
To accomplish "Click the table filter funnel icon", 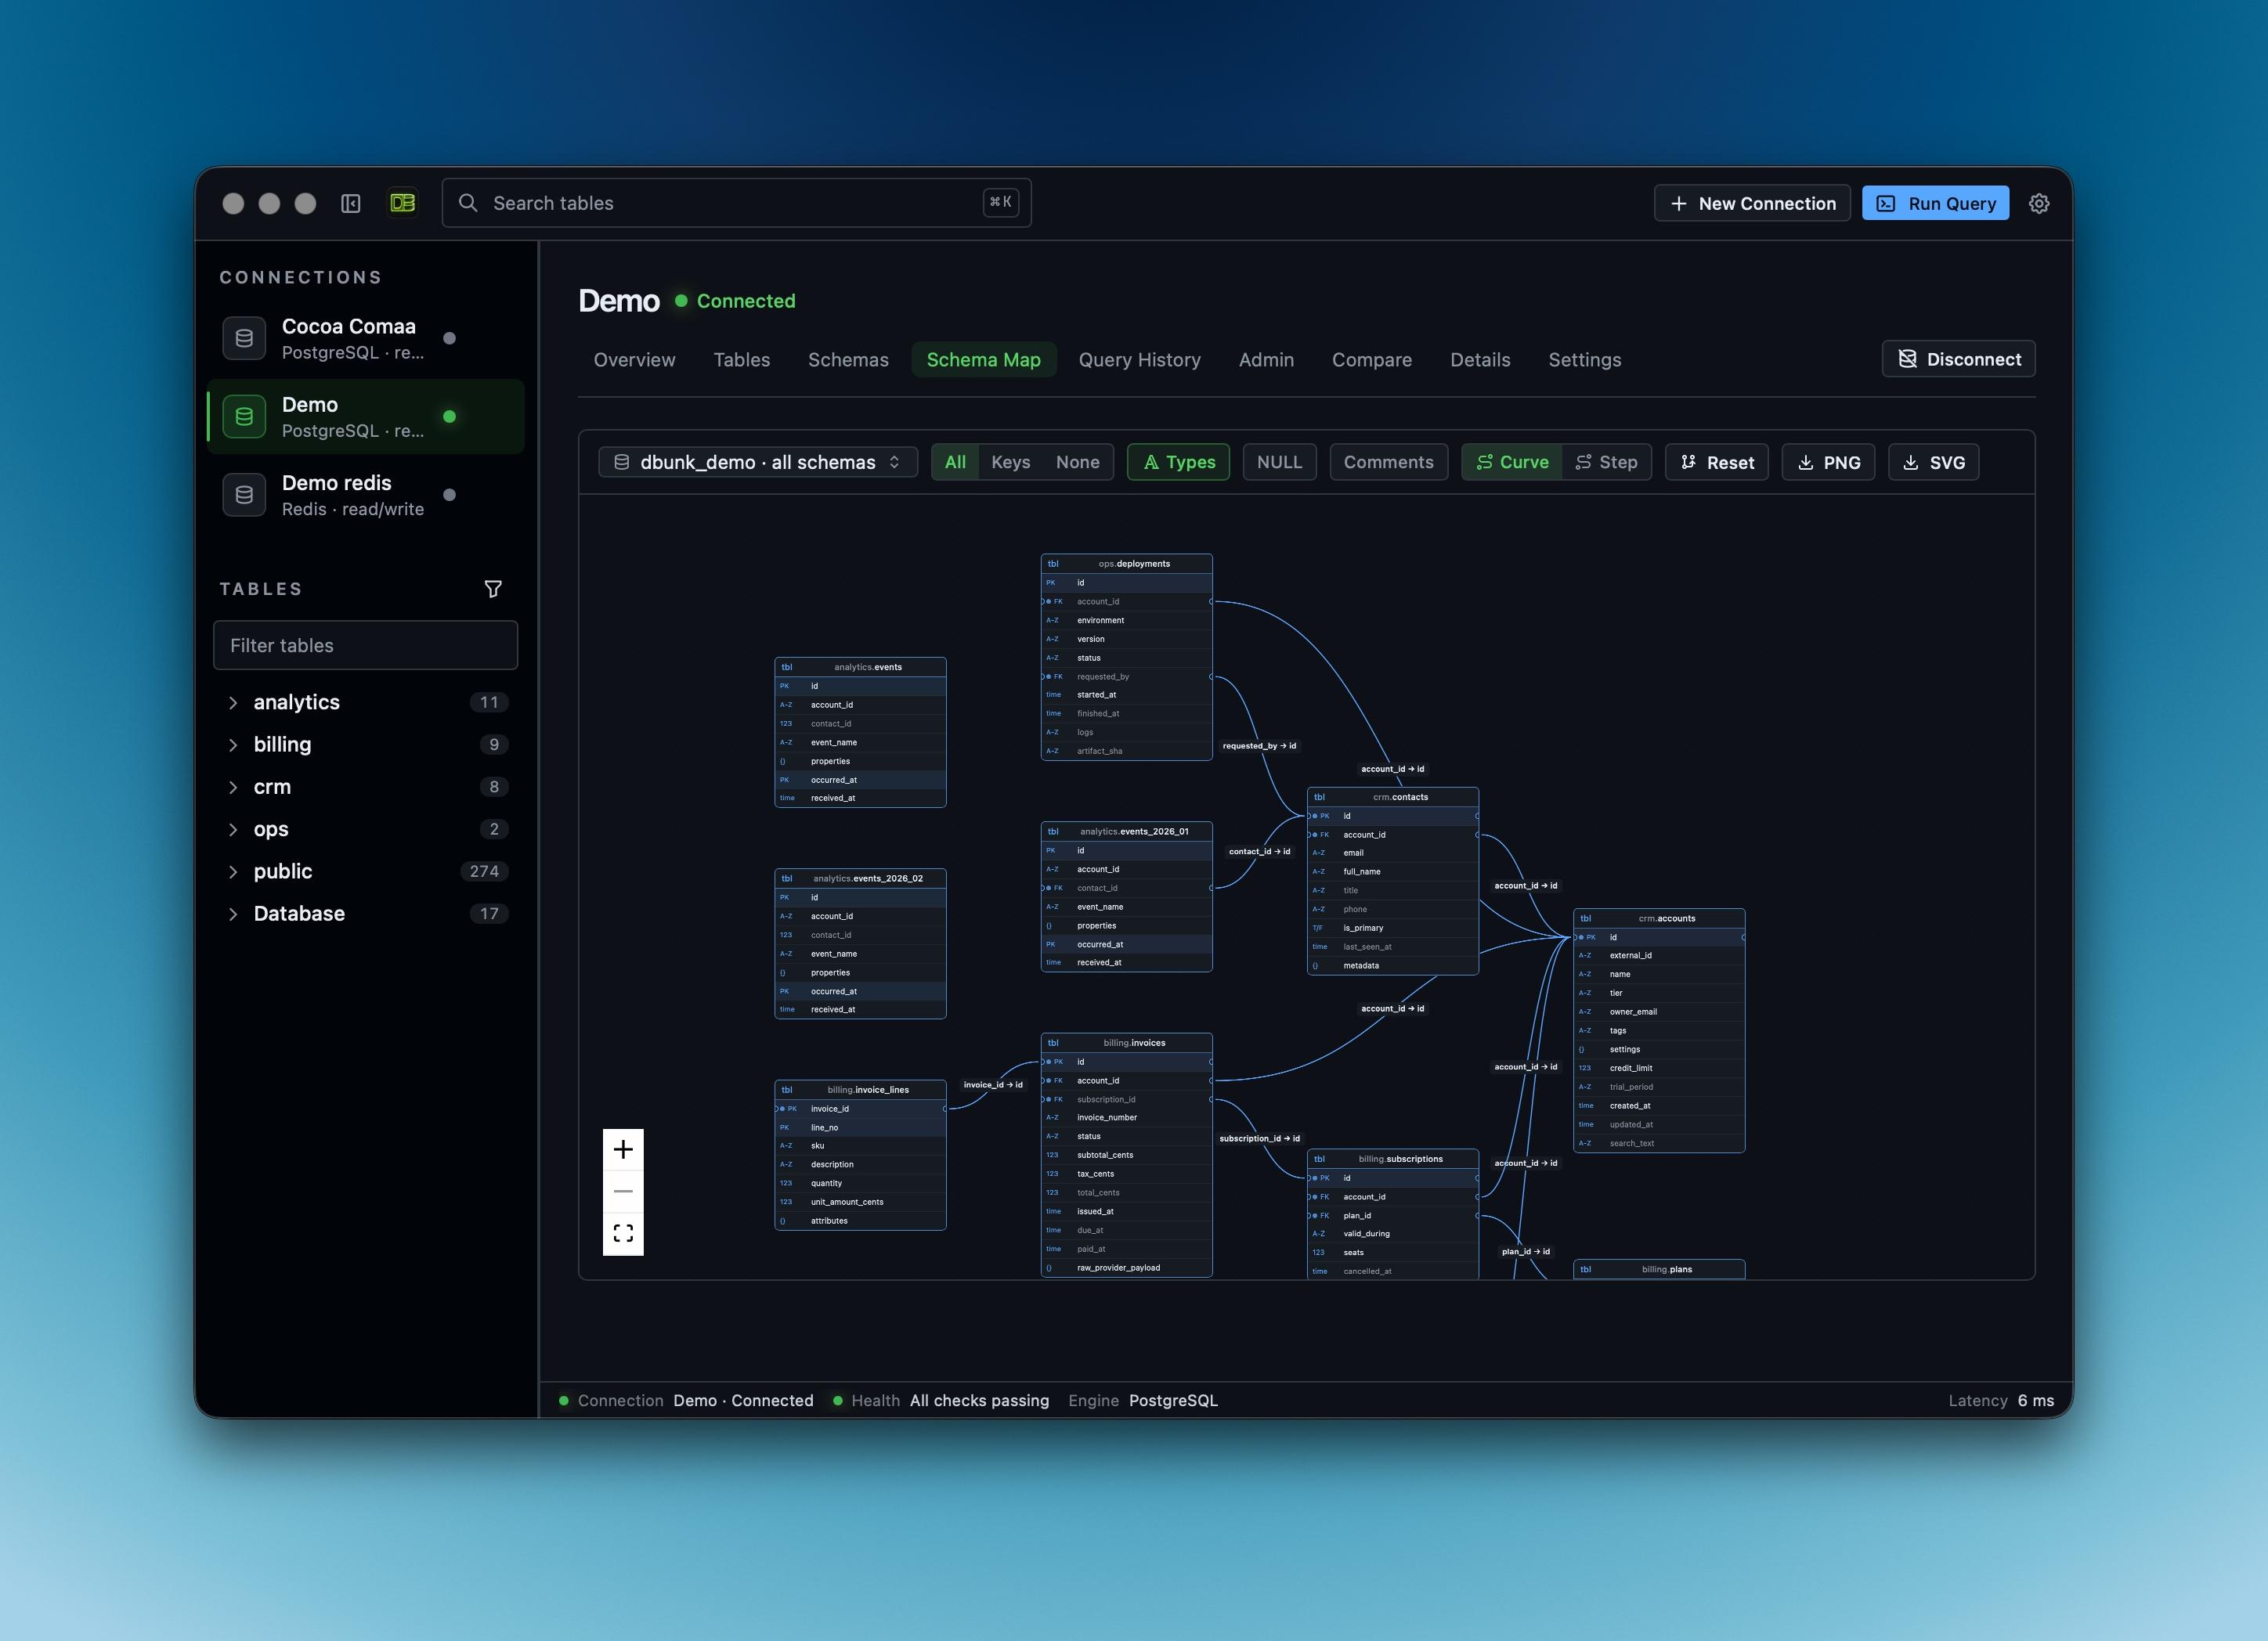I will click(x=493, y=589).
